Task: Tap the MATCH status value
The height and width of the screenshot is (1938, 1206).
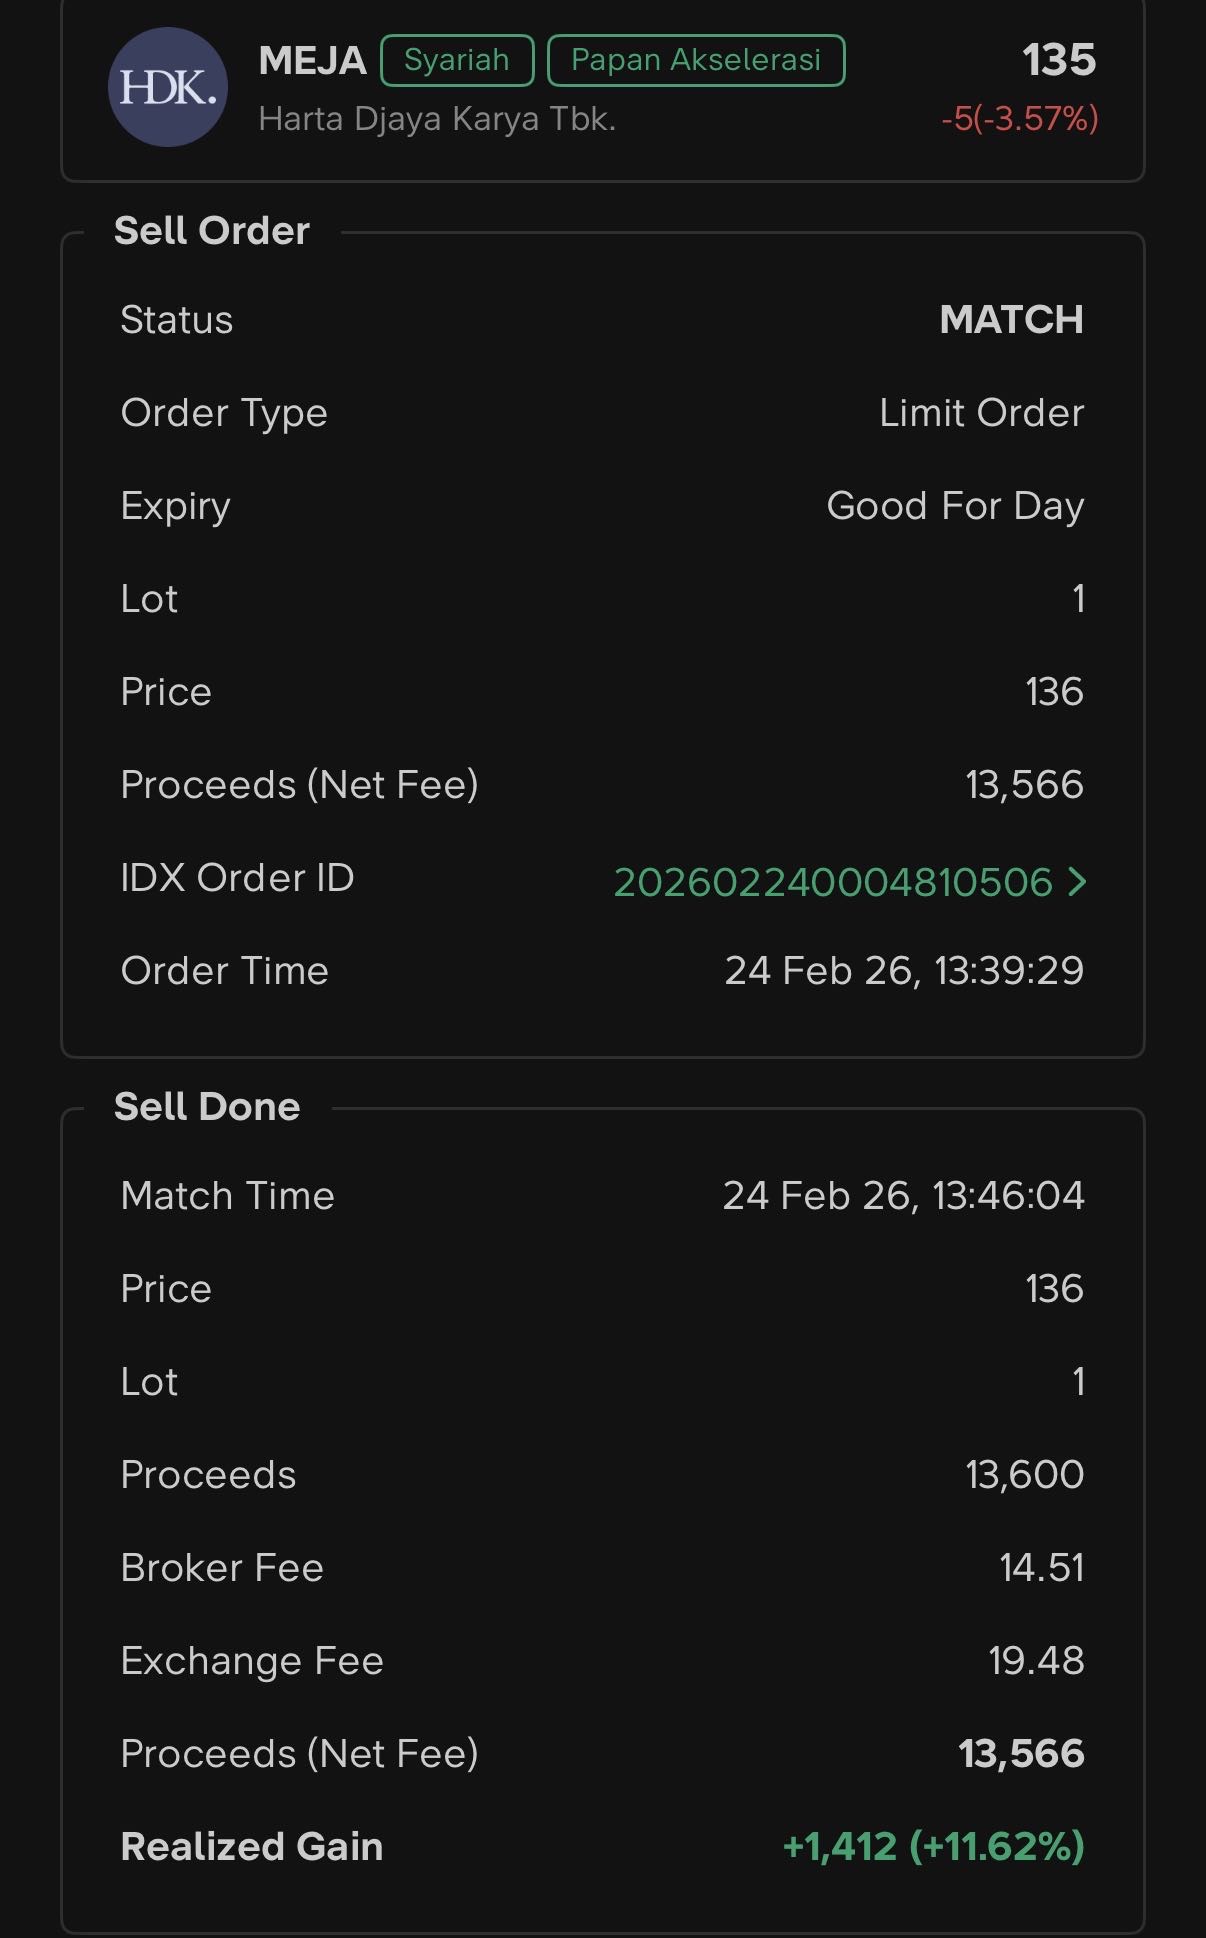Action: coord(1011,320)
